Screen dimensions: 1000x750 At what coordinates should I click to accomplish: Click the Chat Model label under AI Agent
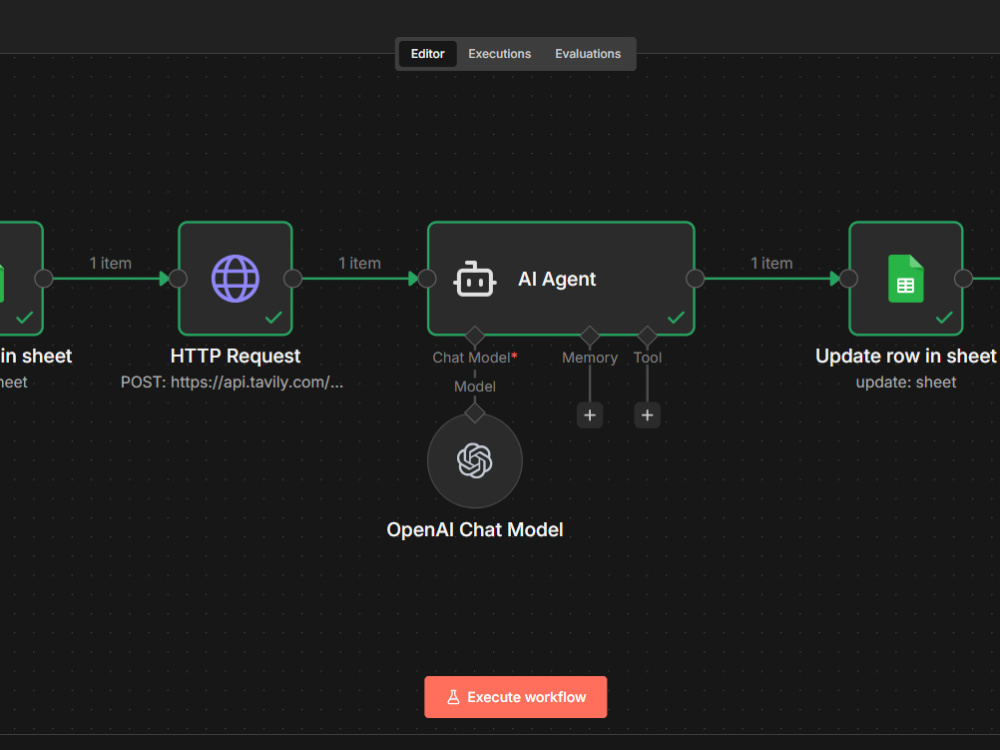pos(474,357)
